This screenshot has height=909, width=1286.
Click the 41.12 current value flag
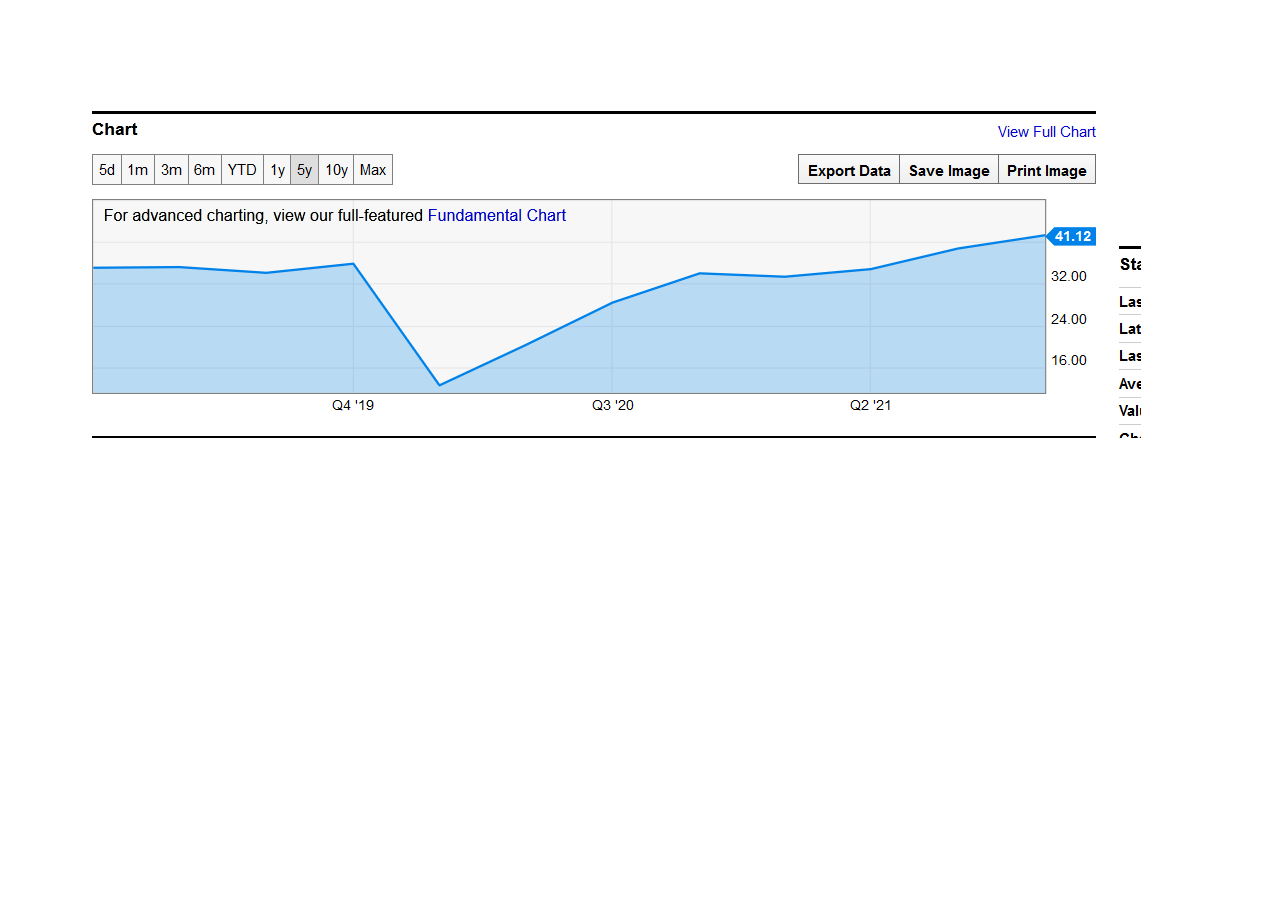pyautogui.click(x=1071, y=236)
